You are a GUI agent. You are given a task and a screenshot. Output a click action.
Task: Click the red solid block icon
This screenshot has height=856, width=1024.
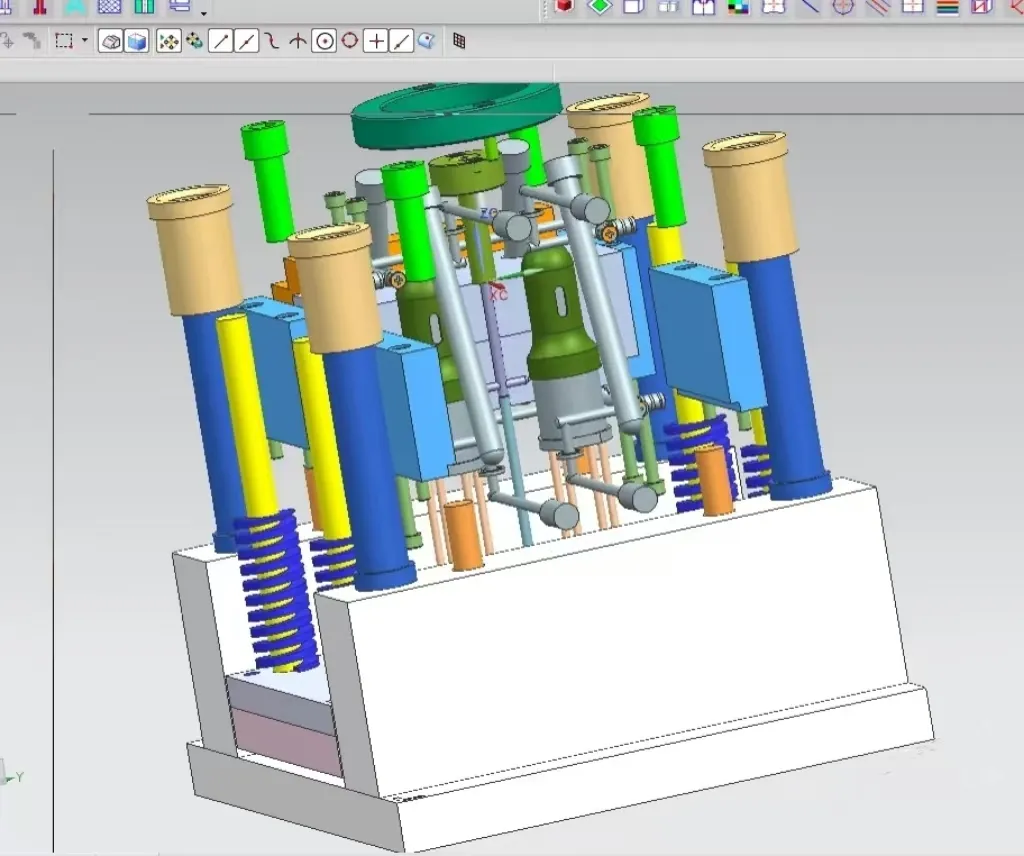(564, 7)
